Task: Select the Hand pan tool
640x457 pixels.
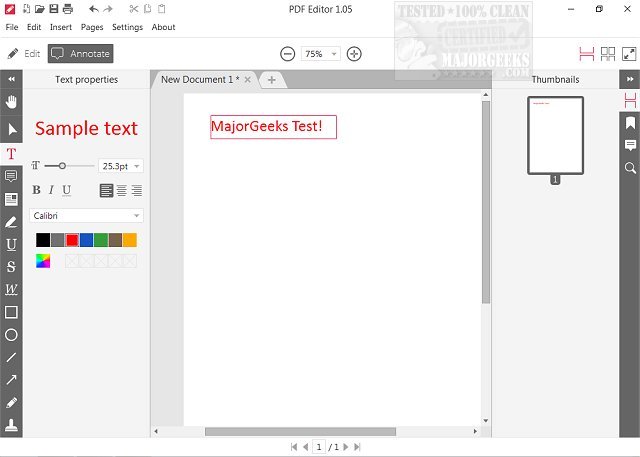Action: click(11, 102)
